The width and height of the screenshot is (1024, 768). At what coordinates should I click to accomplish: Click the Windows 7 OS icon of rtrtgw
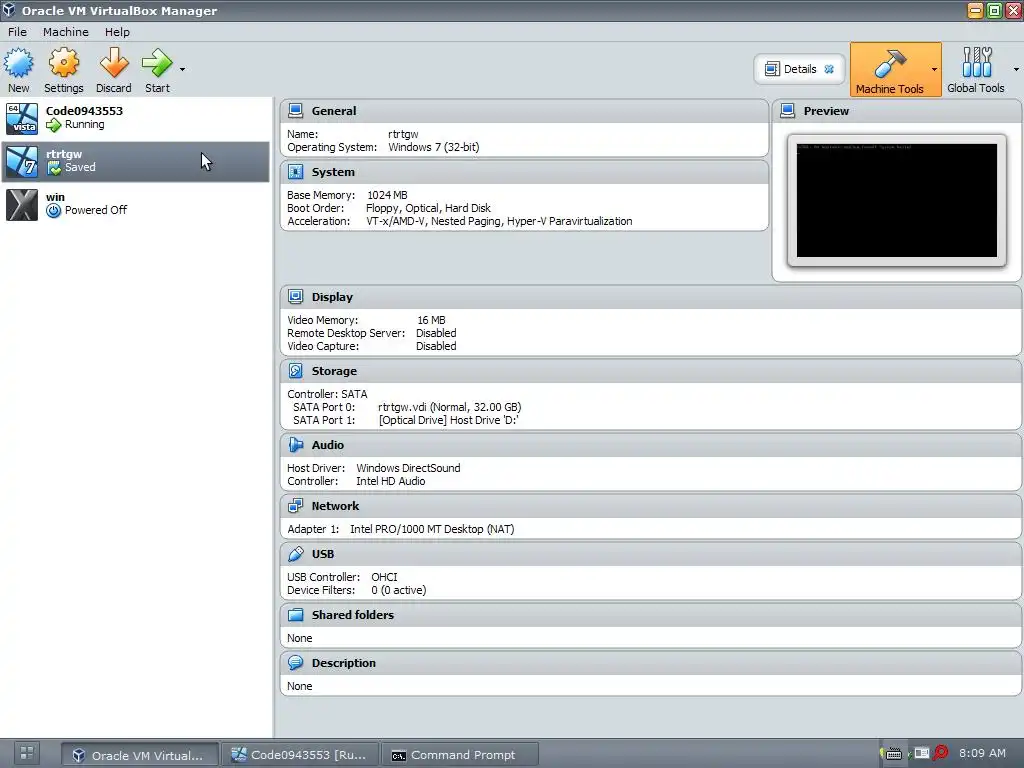[x=22, y=161]
